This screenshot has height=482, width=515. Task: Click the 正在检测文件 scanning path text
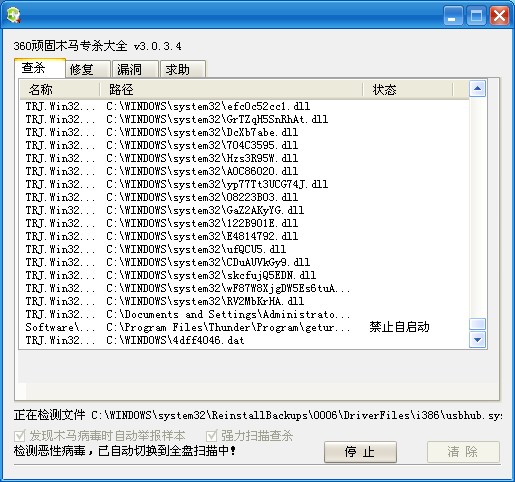point(258,415)
